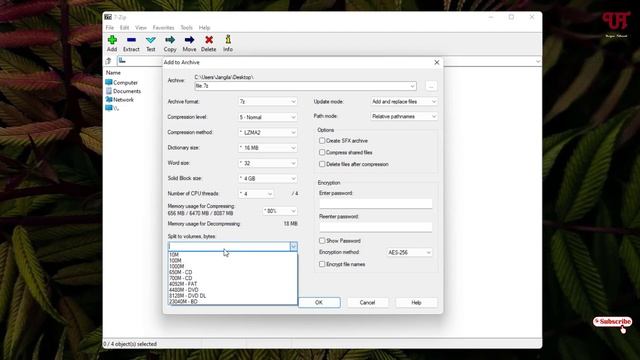Enable Delete files after compression checkbox
This screenshot has height=360, width=640.
click(x=322, y=164)
